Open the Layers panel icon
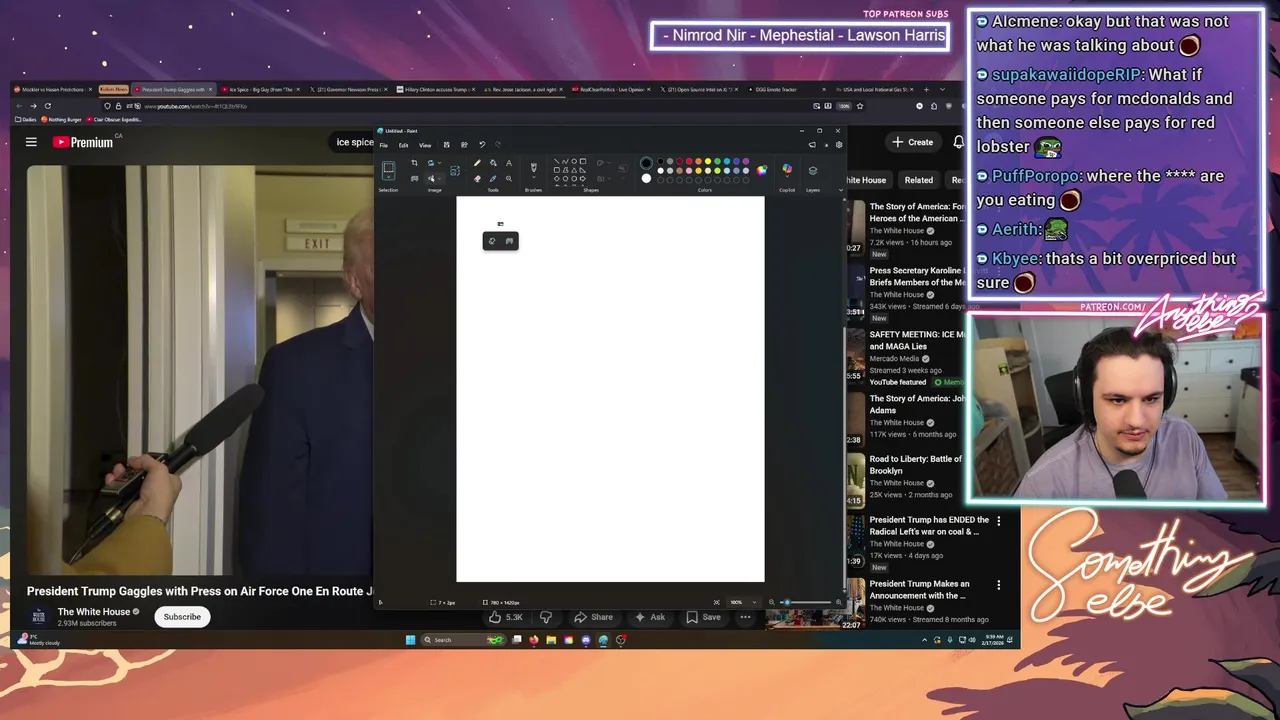The image size is (1280, 720). (x=813, y=170)
